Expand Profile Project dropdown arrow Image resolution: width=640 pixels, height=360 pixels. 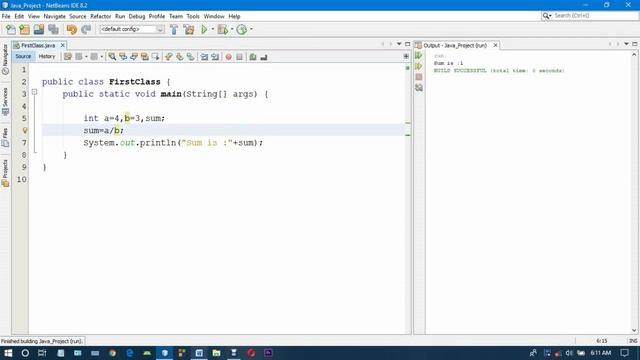pyautogui.click(x=251, y=29)
